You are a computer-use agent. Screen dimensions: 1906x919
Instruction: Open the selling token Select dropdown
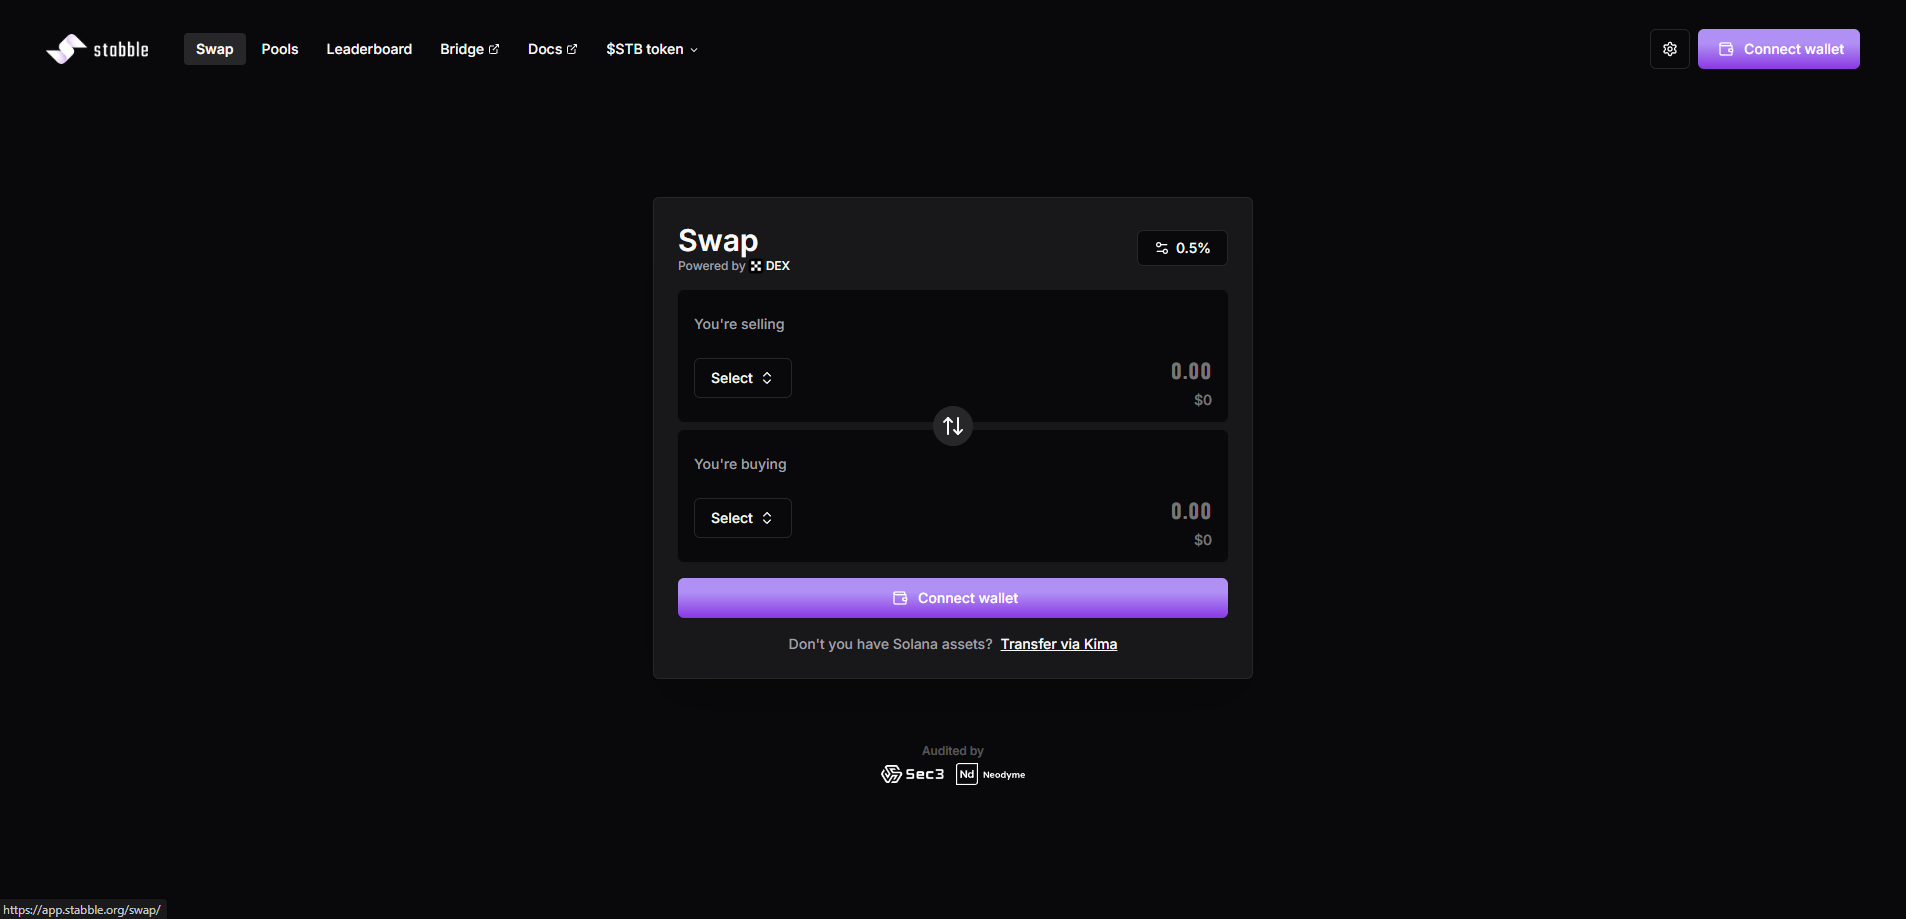pyautogui.click(x=742, y=378)
